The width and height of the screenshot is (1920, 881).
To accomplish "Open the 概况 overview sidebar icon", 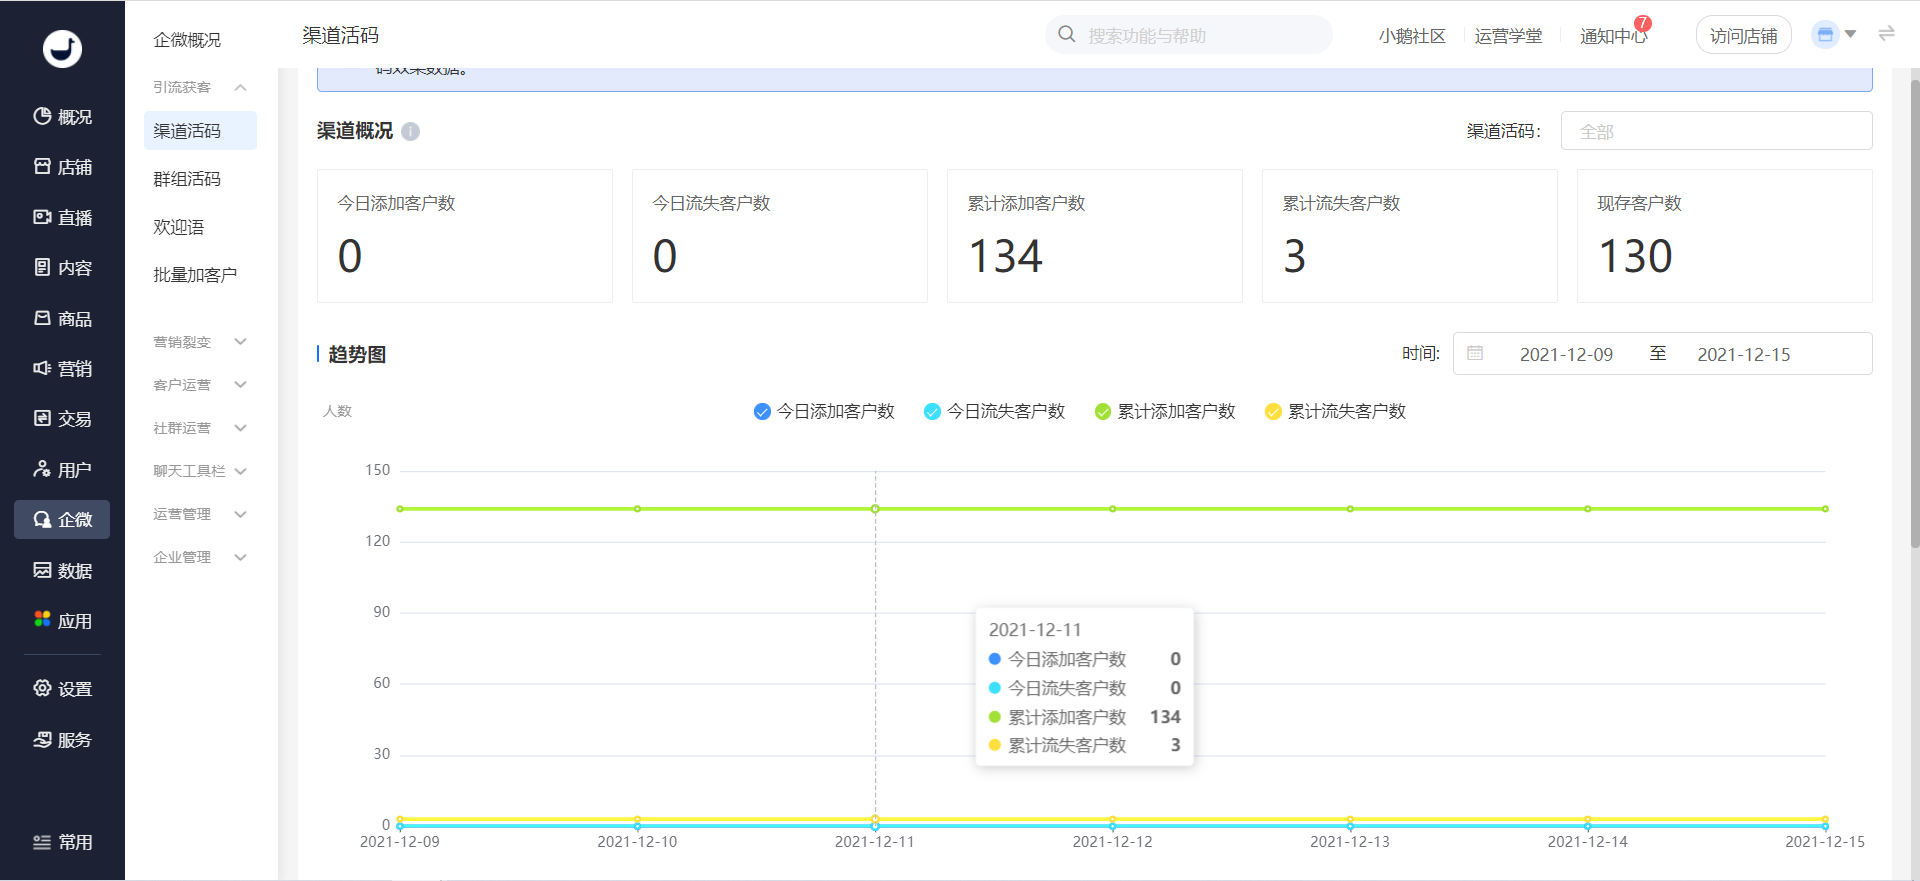I will click(62, 117).
